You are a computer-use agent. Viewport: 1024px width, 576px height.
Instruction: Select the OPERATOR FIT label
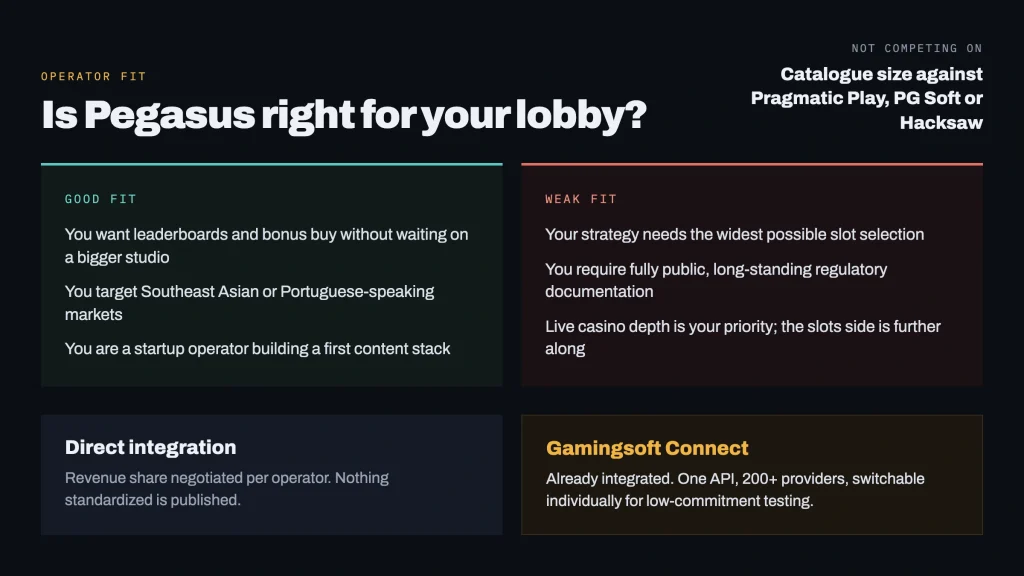click(93, 76)
